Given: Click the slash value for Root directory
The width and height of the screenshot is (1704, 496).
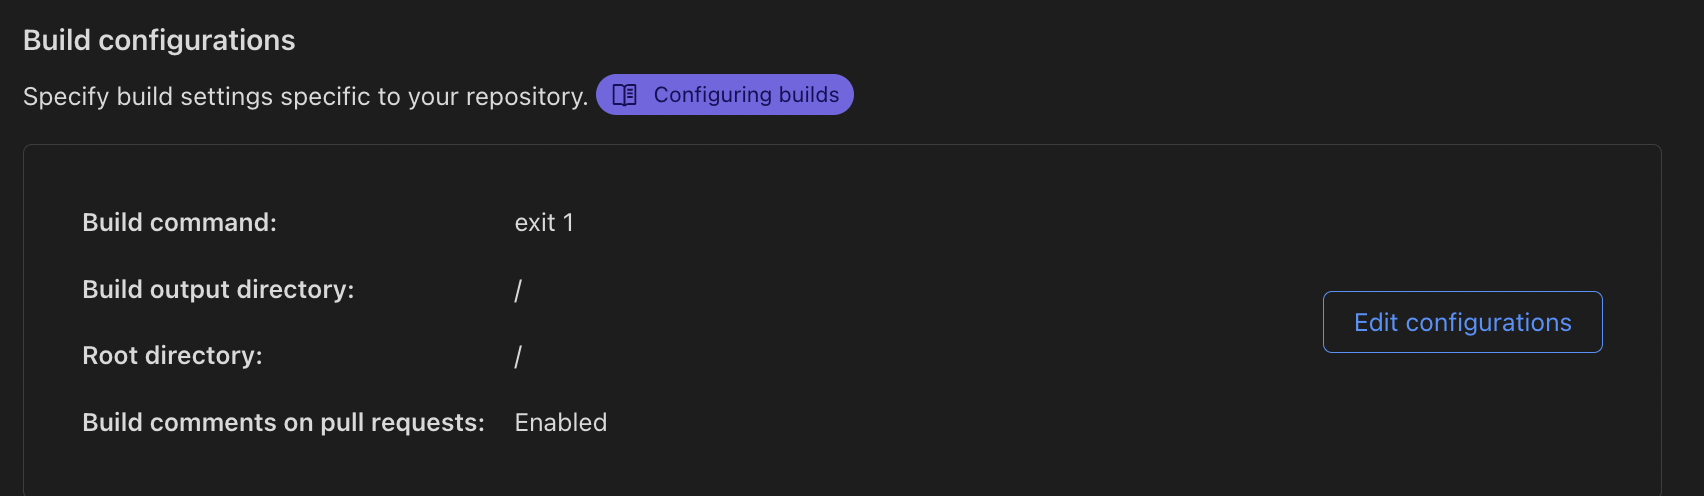Looking at the screenshot, I should click(518, 356).
